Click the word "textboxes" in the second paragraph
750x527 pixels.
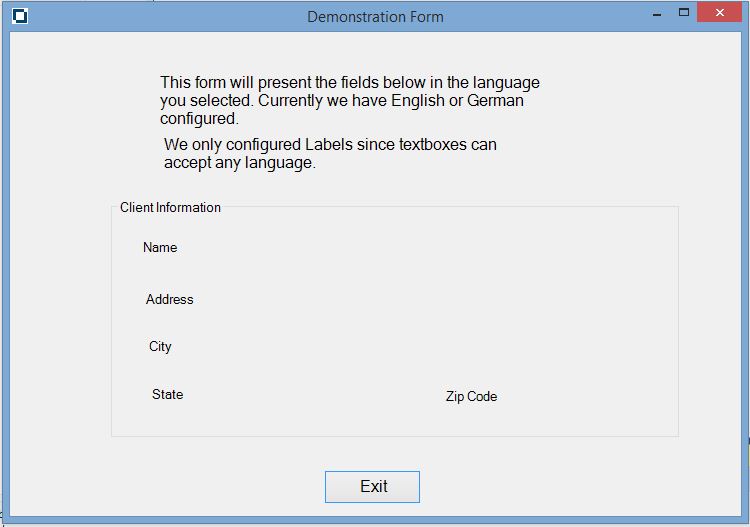click(x=433, y=145)
